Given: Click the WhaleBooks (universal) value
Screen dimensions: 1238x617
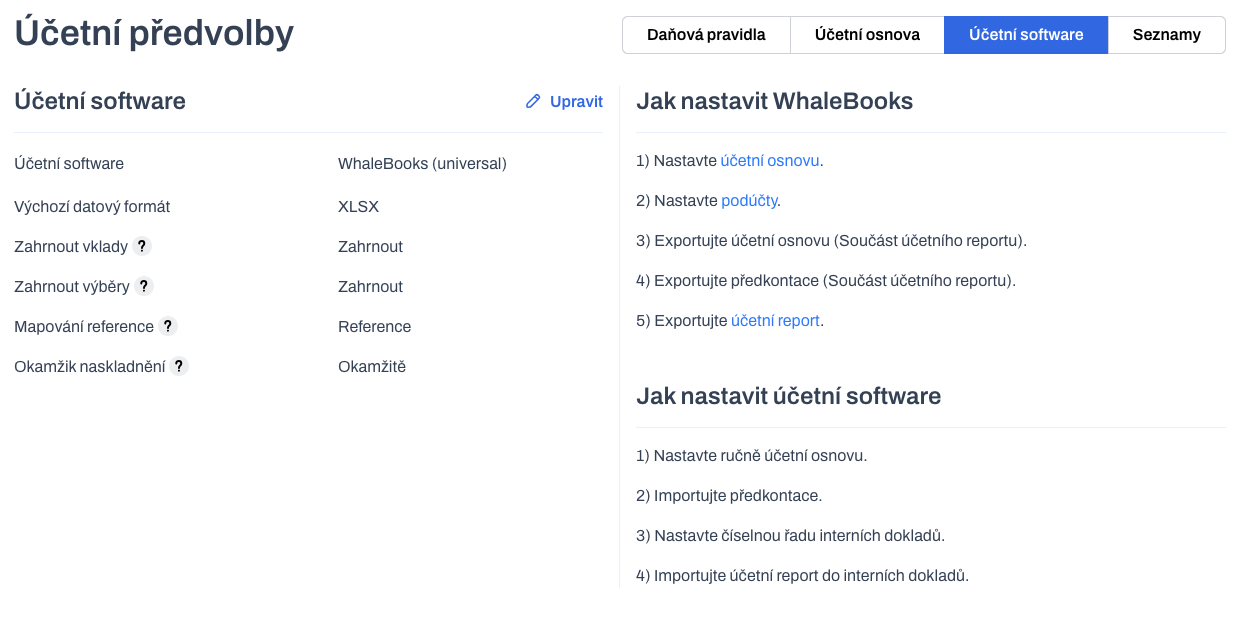Looking at the screenshot, I should coord(422,163).
